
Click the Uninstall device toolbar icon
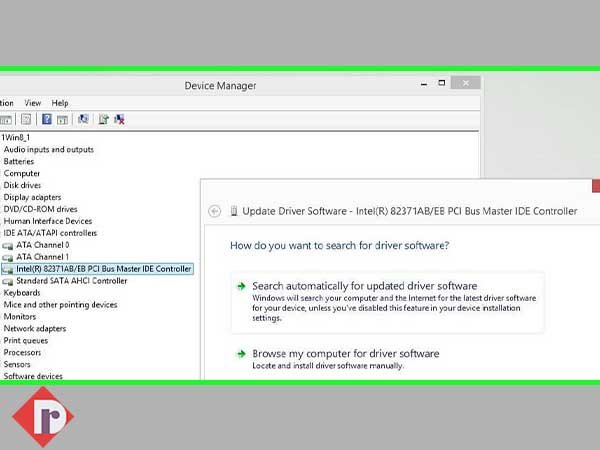(x=119, y=119)
